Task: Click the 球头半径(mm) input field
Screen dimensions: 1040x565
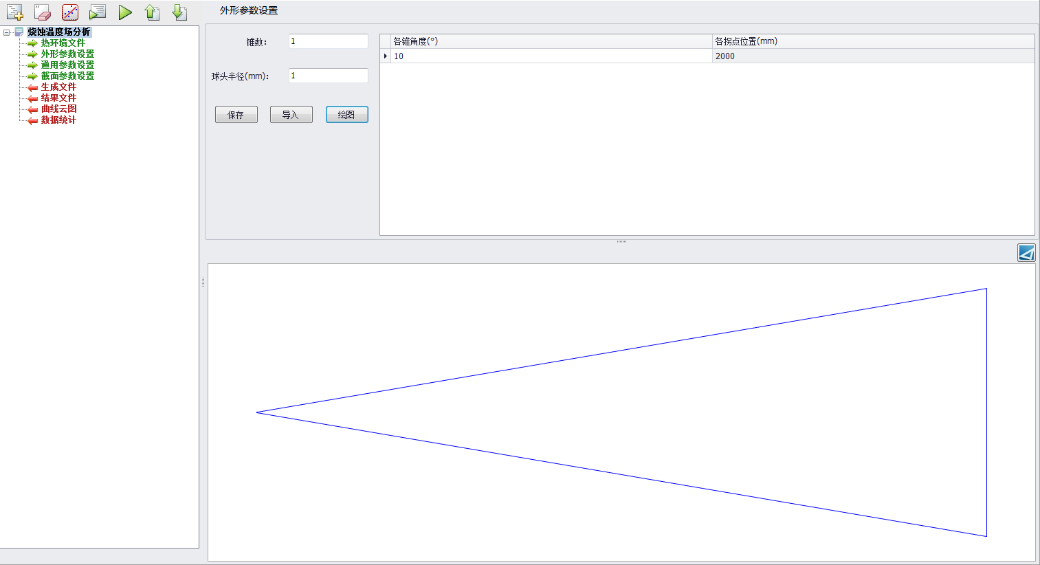Action: [x=328, y=76]
